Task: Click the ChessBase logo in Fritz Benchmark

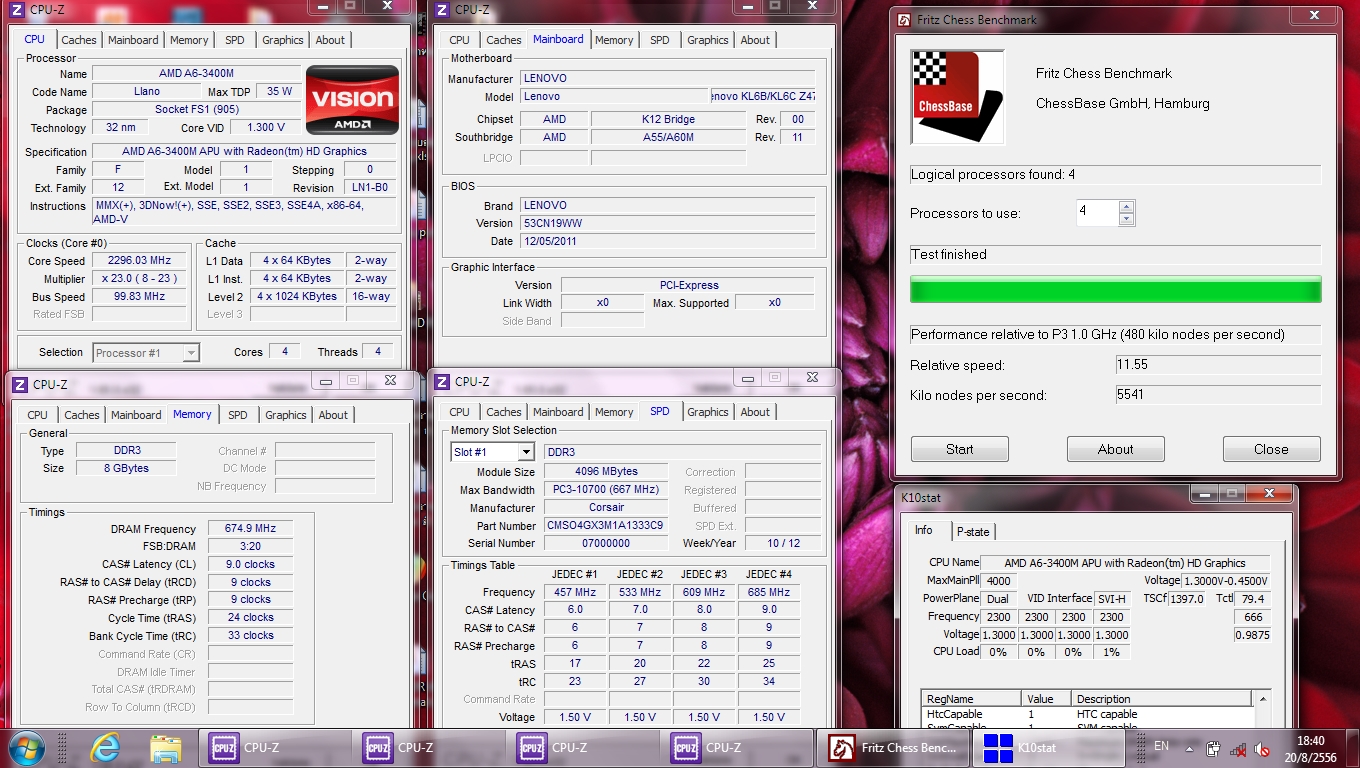Action: (x=956, y=97)
